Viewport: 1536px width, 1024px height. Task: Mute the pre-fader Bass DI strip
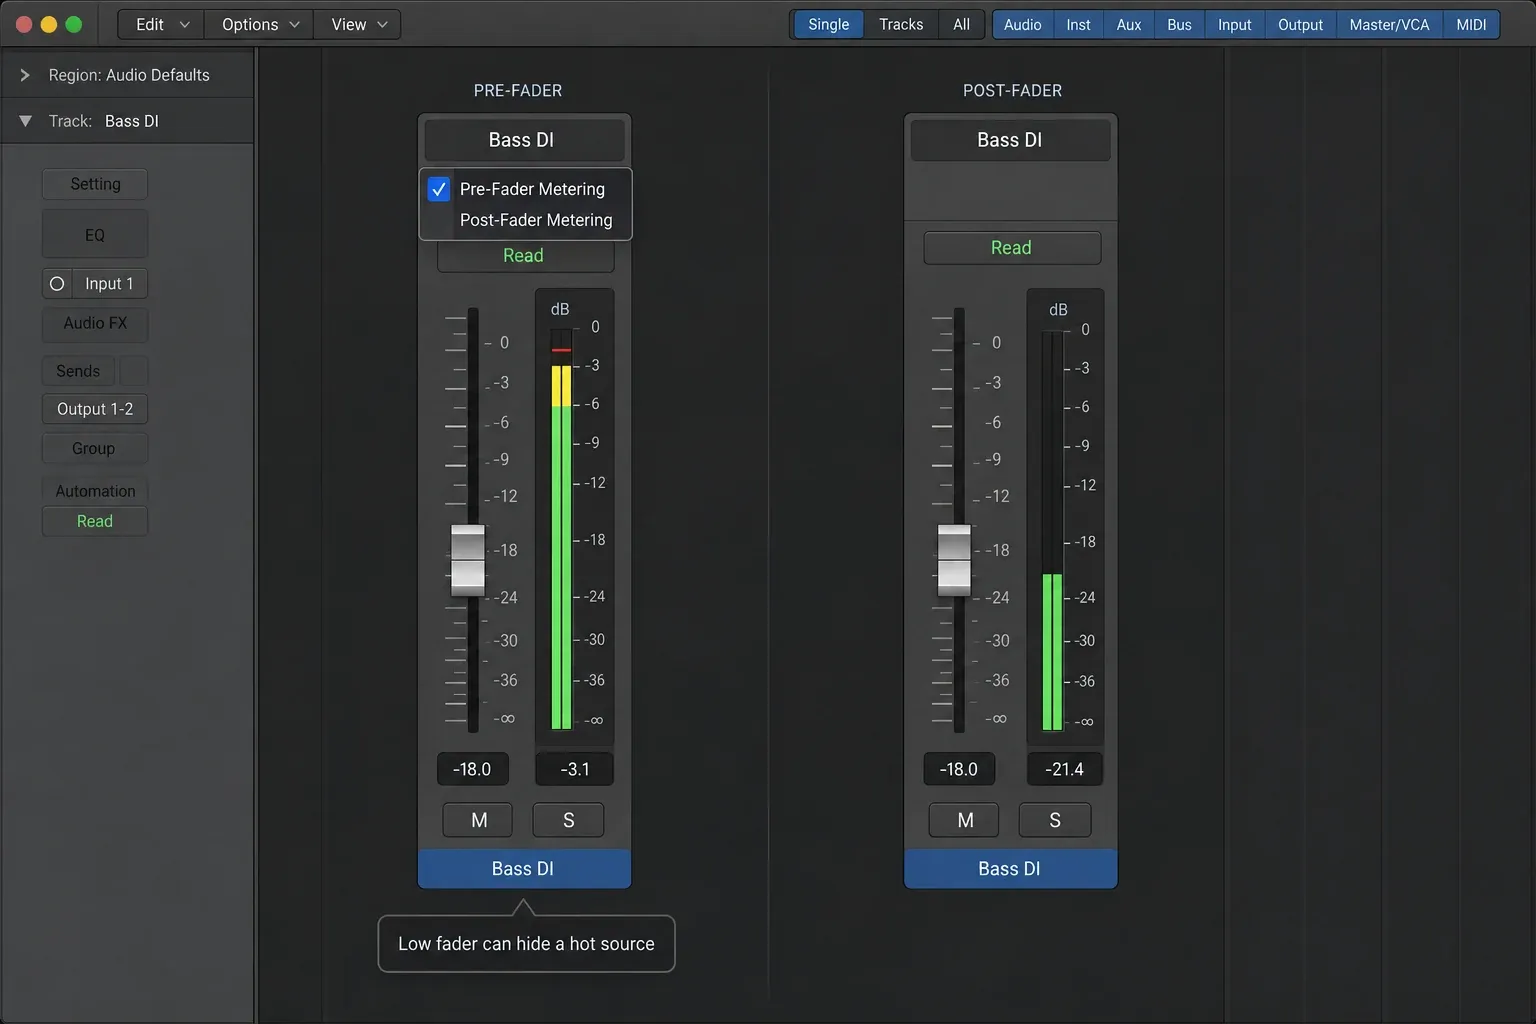point(479,820)
